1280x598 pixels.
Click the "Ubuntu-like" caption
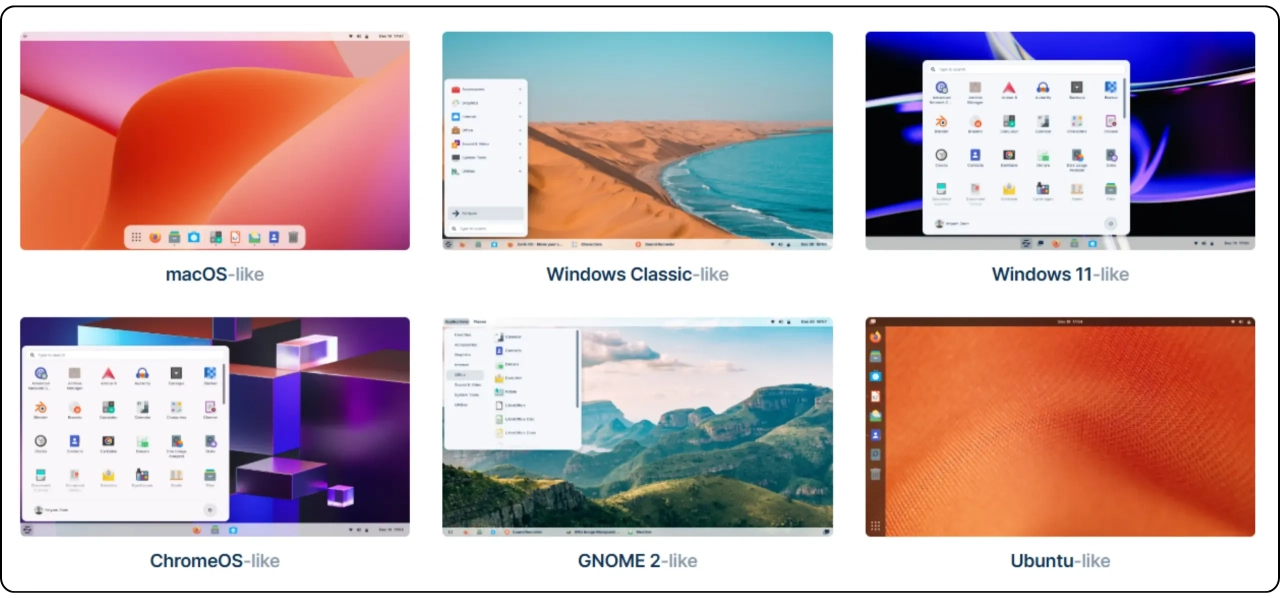(x=1060, y=561)
